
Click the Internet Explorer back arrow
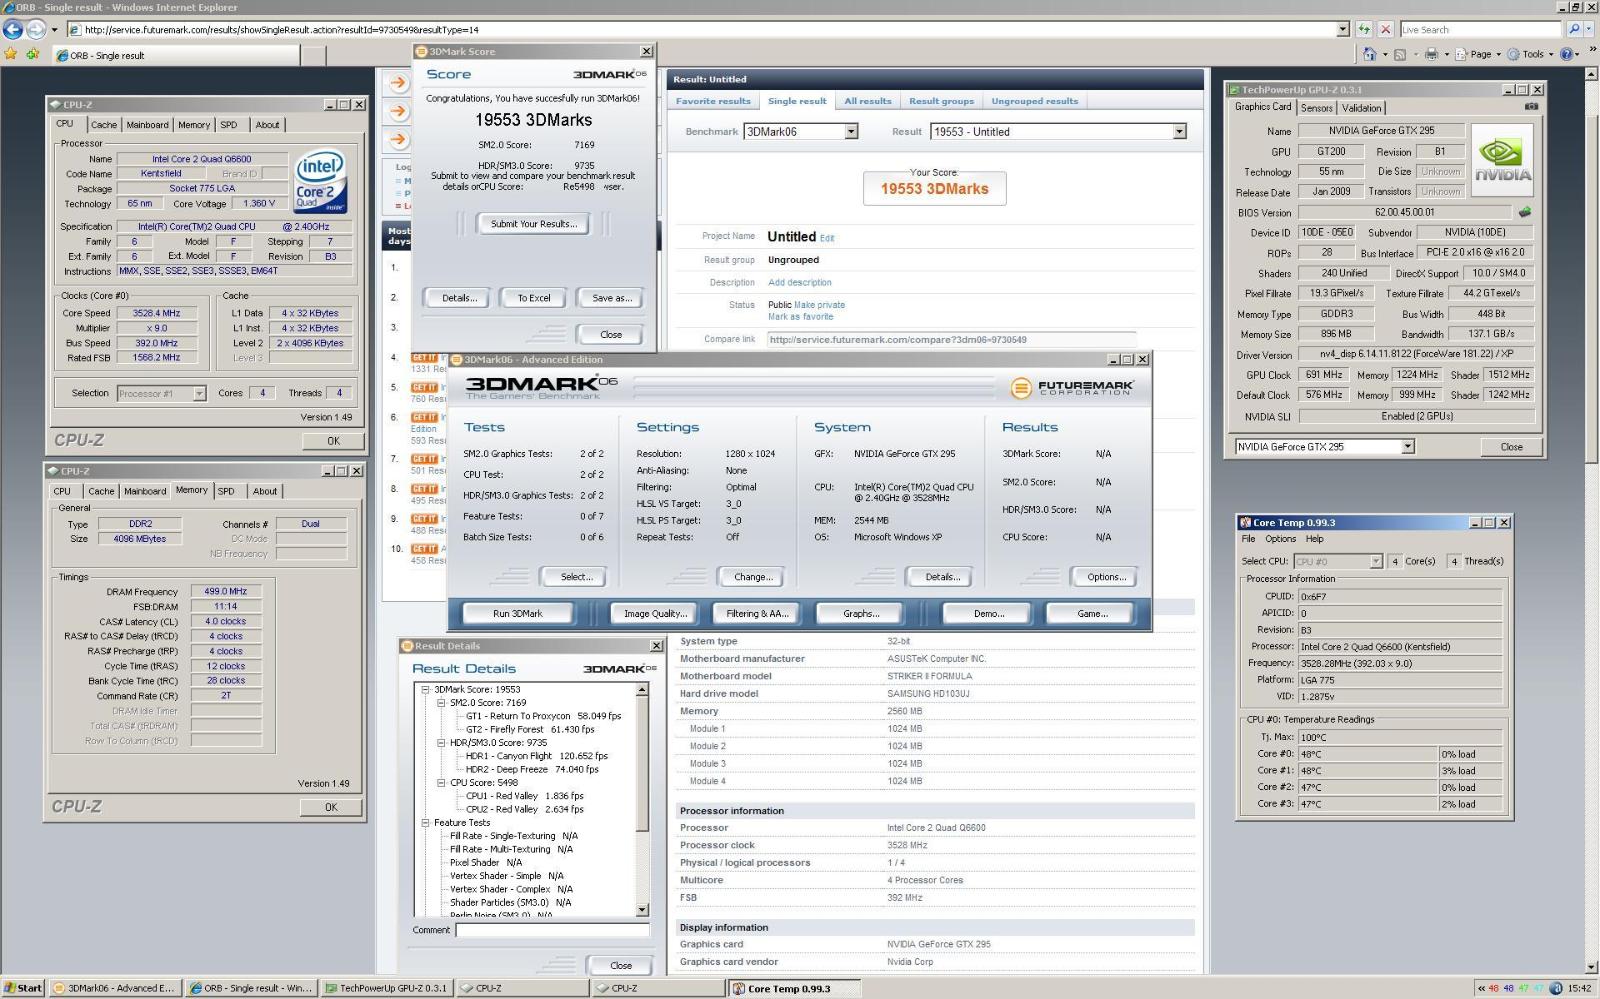(x=13, y=29)
